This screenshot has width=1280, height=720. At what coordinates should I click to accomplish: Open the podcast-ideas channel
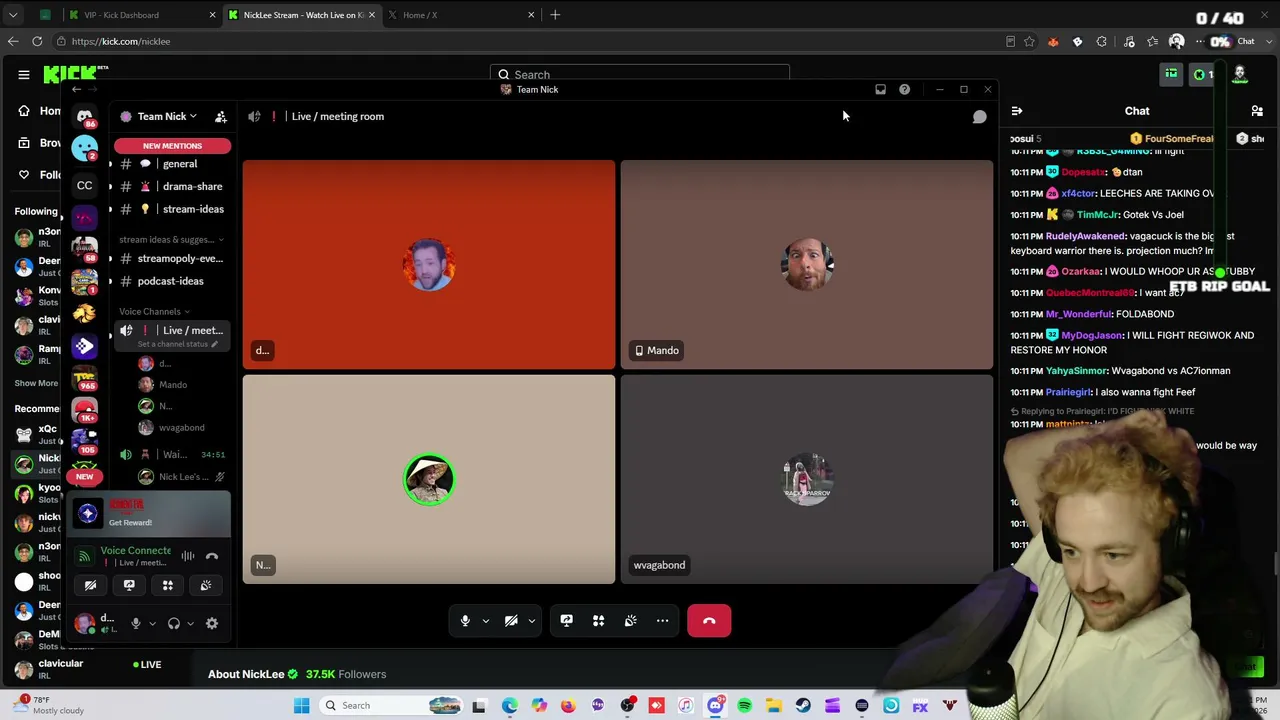pyautogui.click(x=170, y=281)
